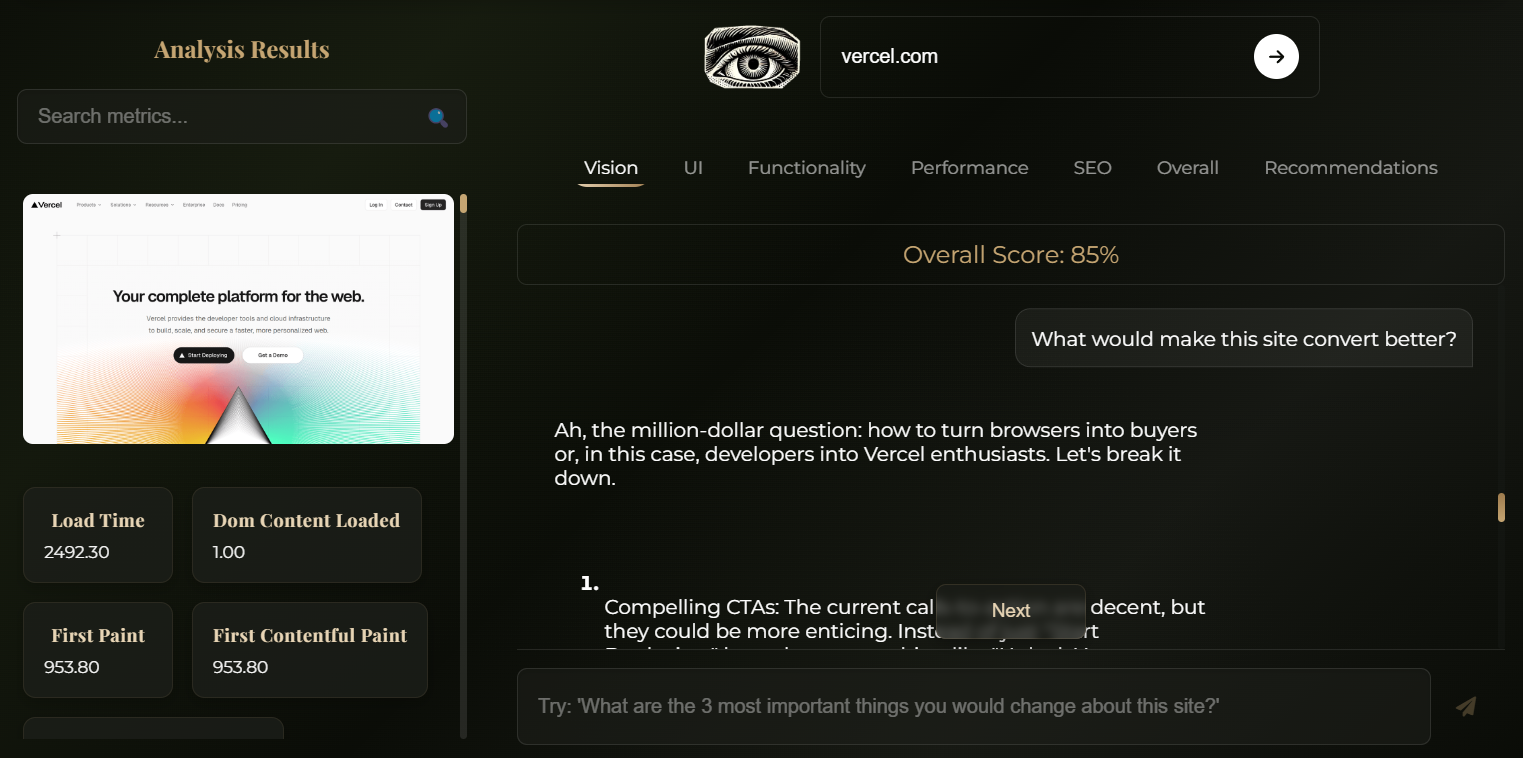This screenshot has width=1523, height=758.
Task: Open the UI tab
Action: (693, 168)
